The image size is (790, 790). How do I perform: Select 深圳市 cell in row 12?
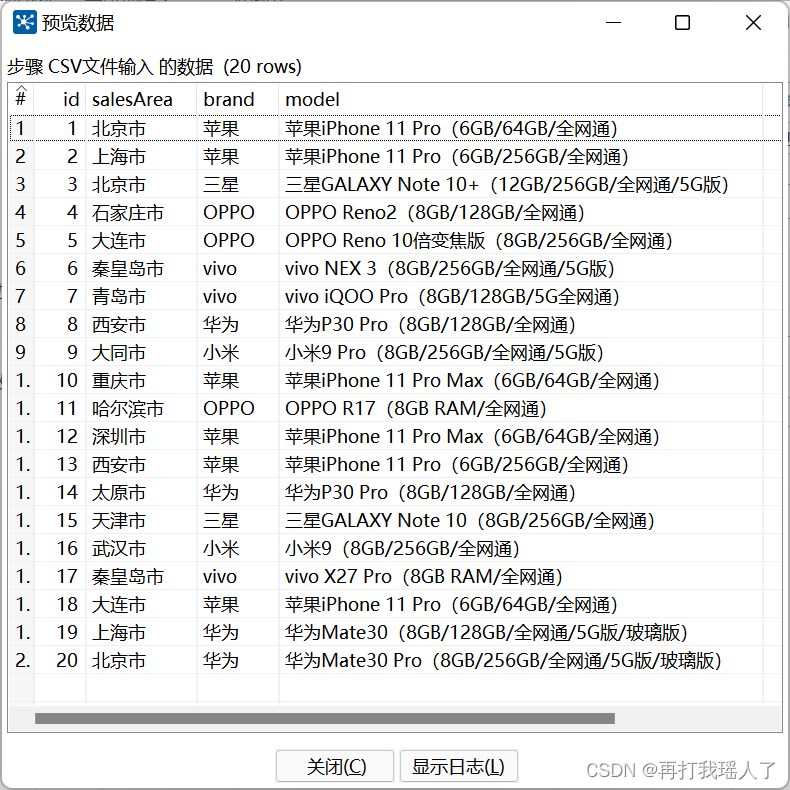[x=141, y=436]
